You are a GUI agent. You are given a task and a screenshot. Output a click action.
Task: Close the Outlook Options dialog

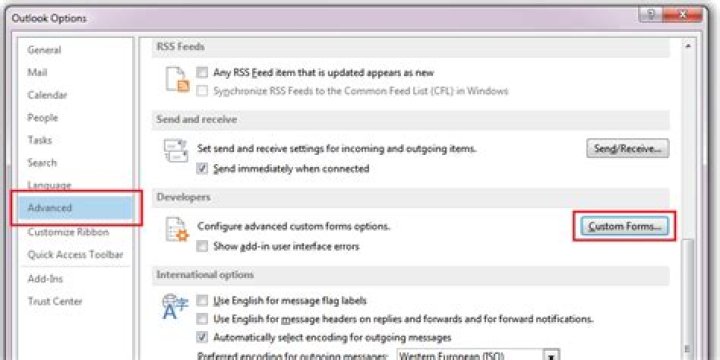point(683,15)
